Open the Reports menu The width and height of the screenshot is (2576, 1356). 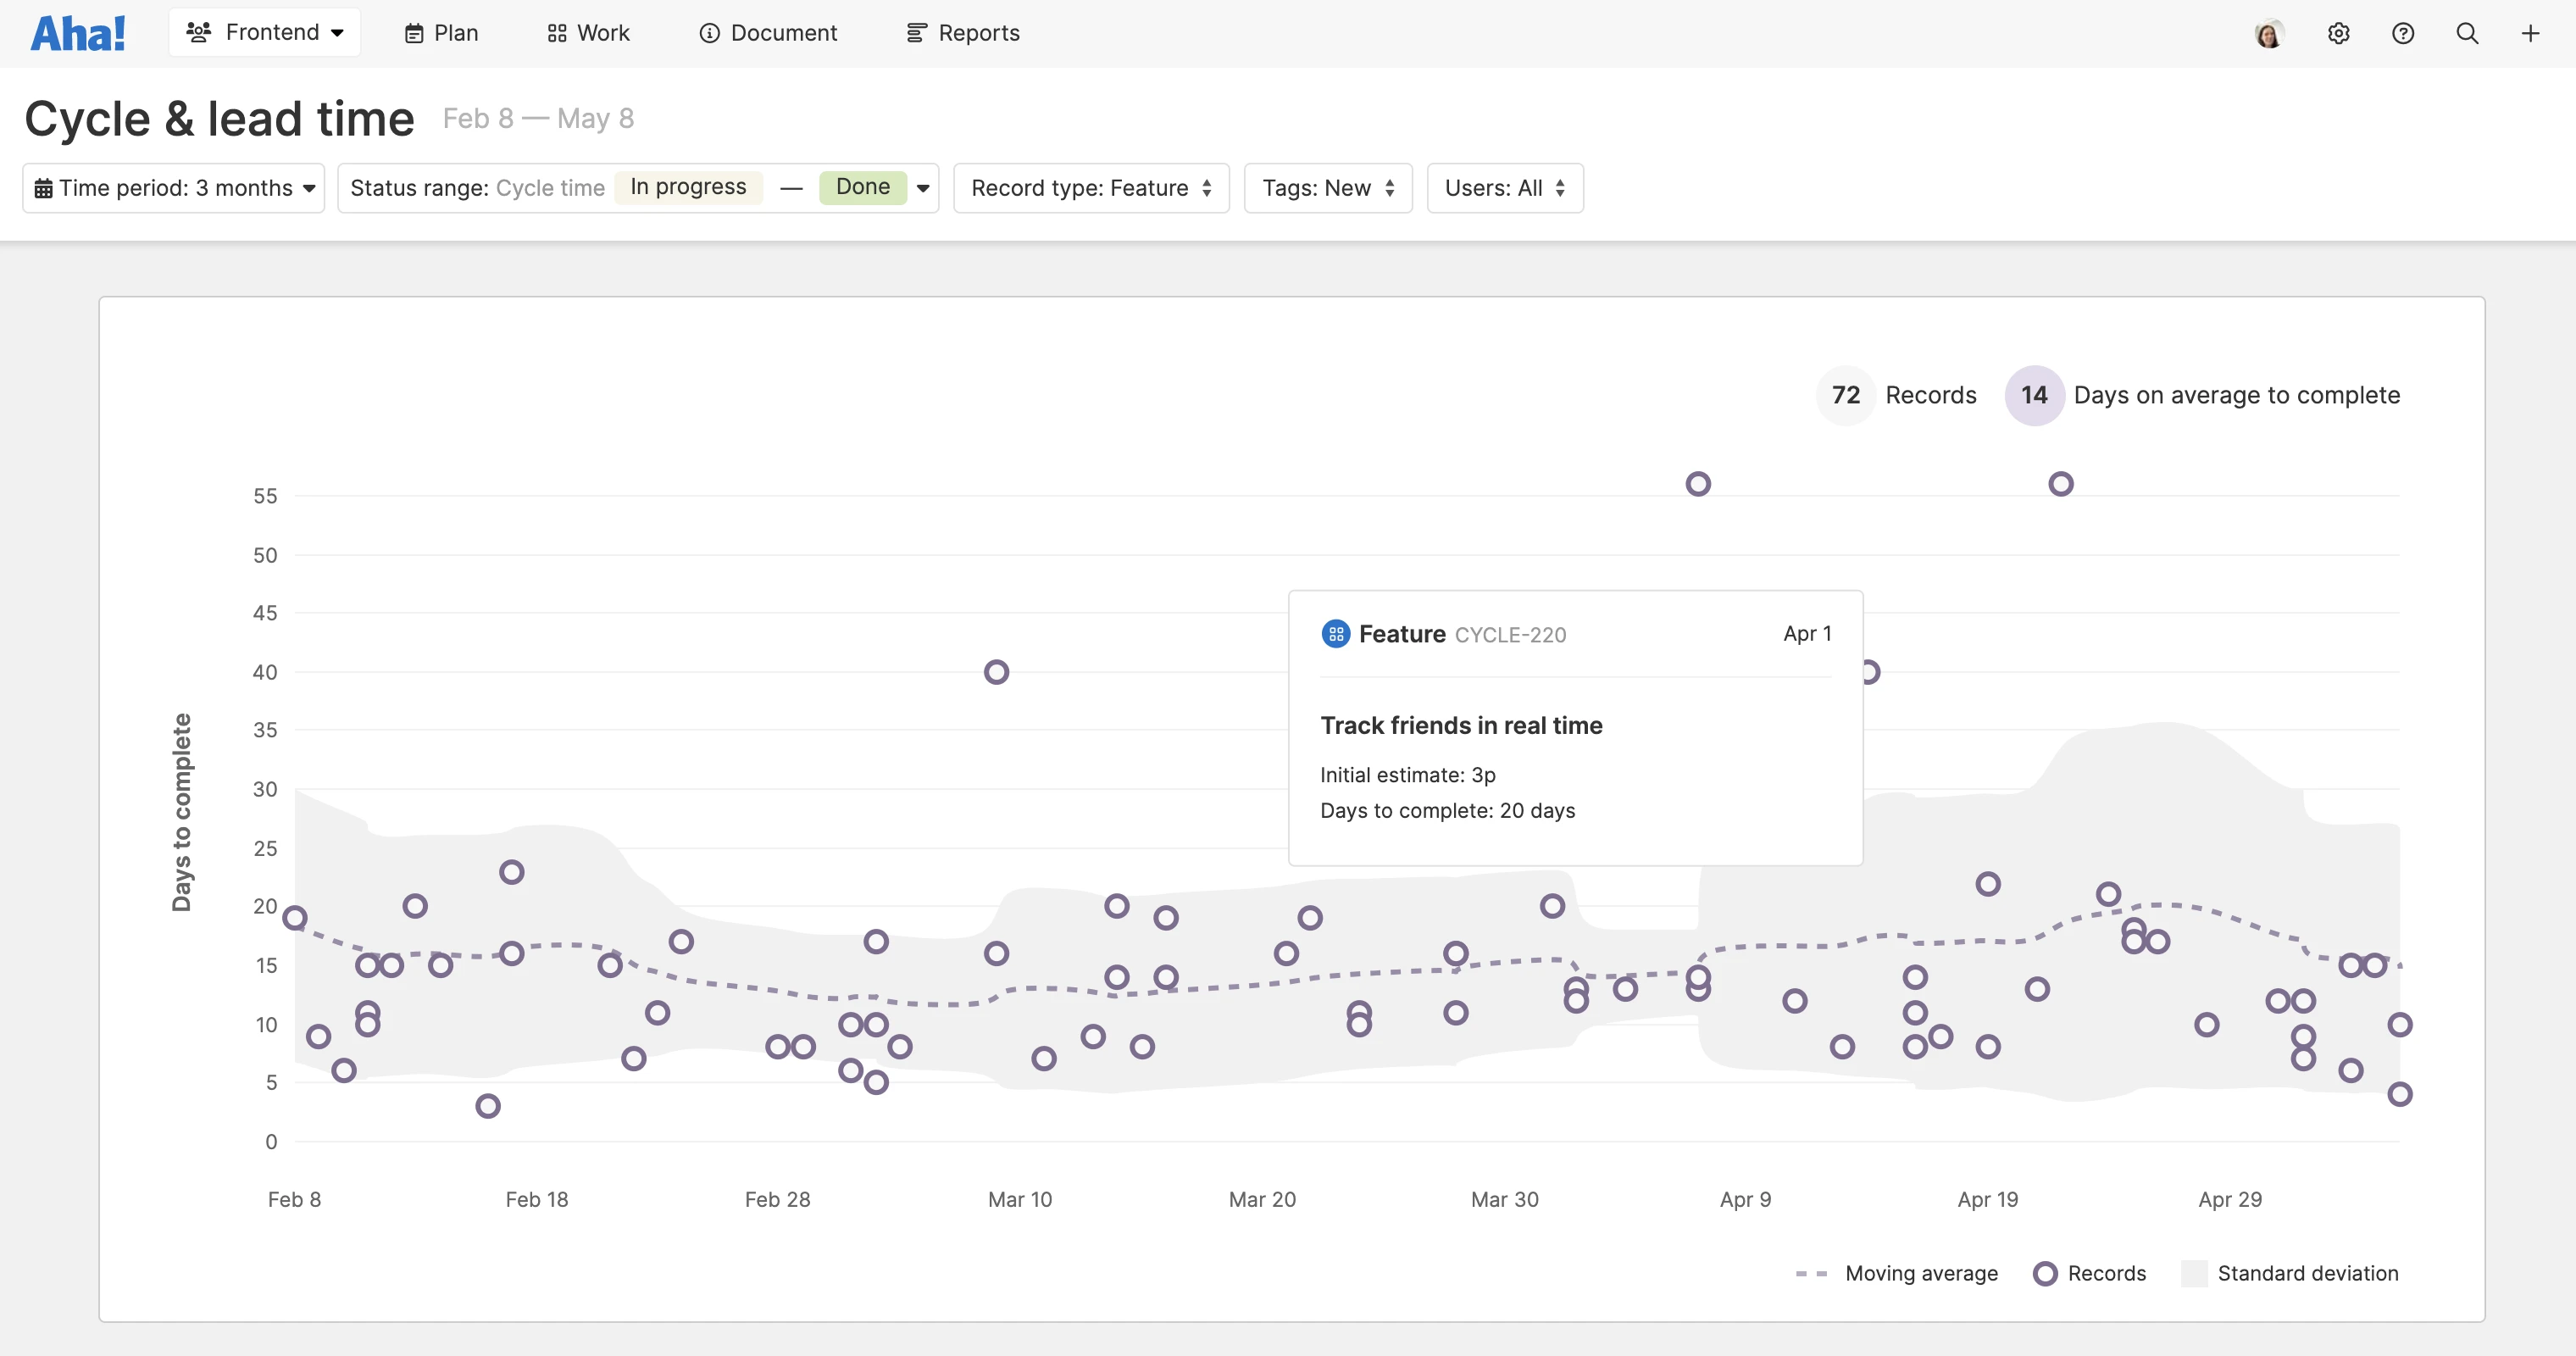point(963,33)
